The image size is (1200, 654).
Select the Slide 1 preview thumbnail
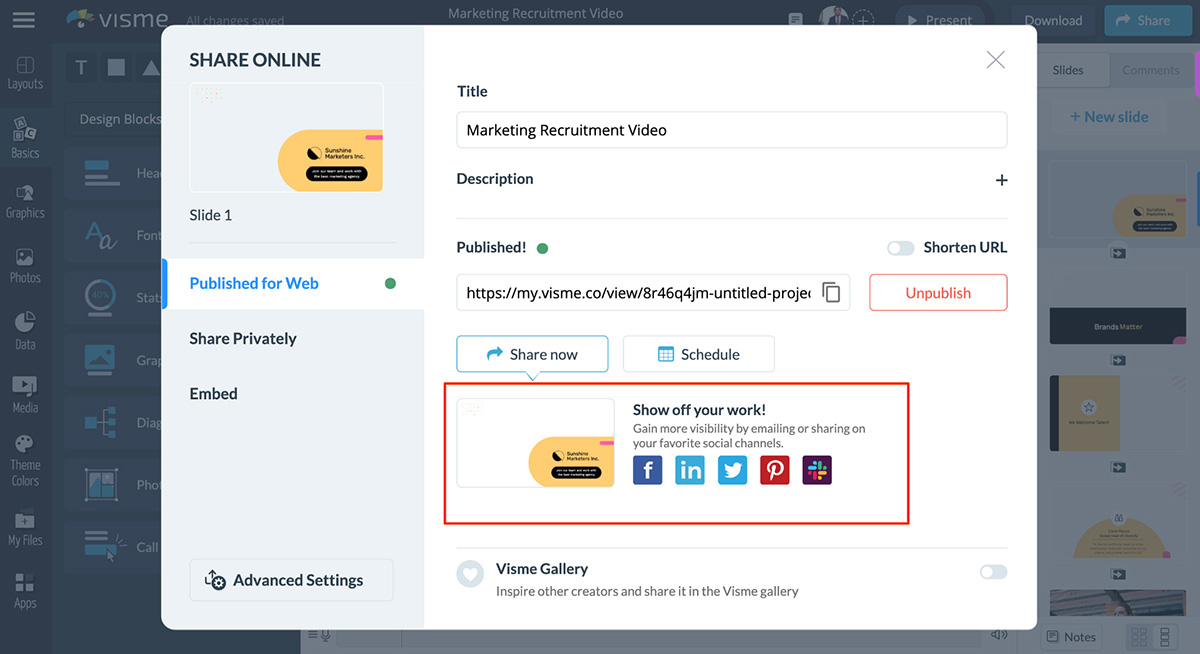[286, 138]
